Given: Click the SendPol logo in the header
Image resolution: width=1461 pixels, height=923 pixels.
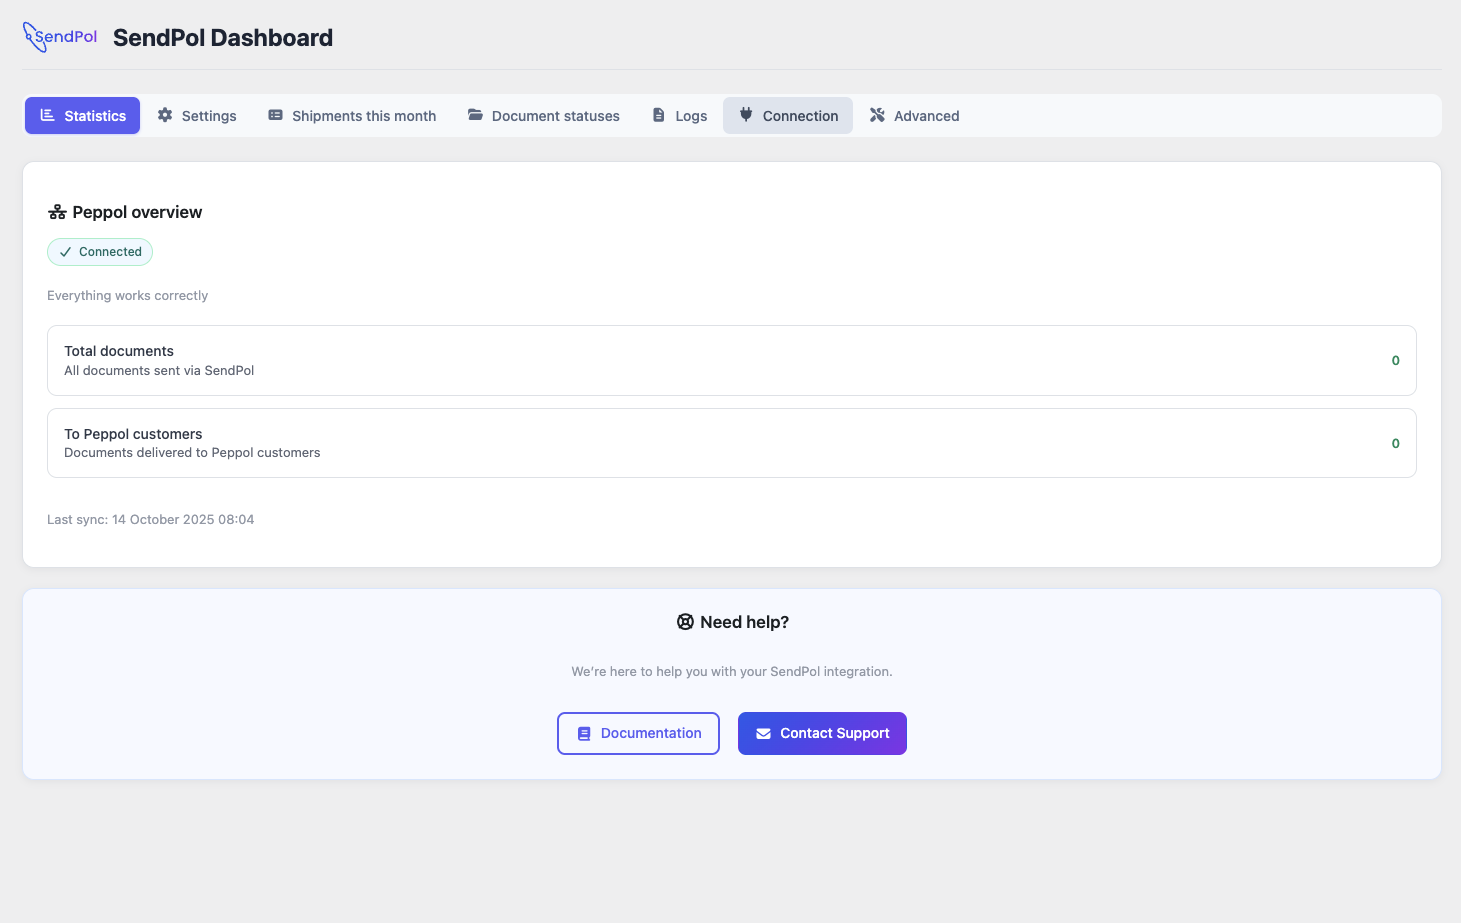Looking at the screenshot, I should 59,36.
